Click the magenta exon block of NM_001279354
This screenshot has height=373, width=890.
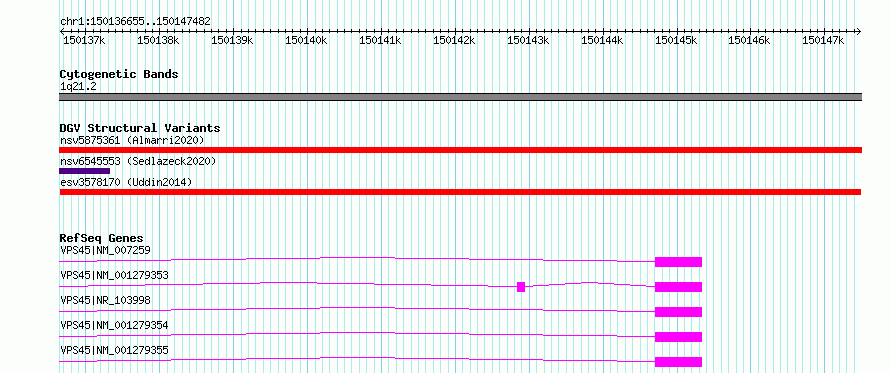click(678, 337)
